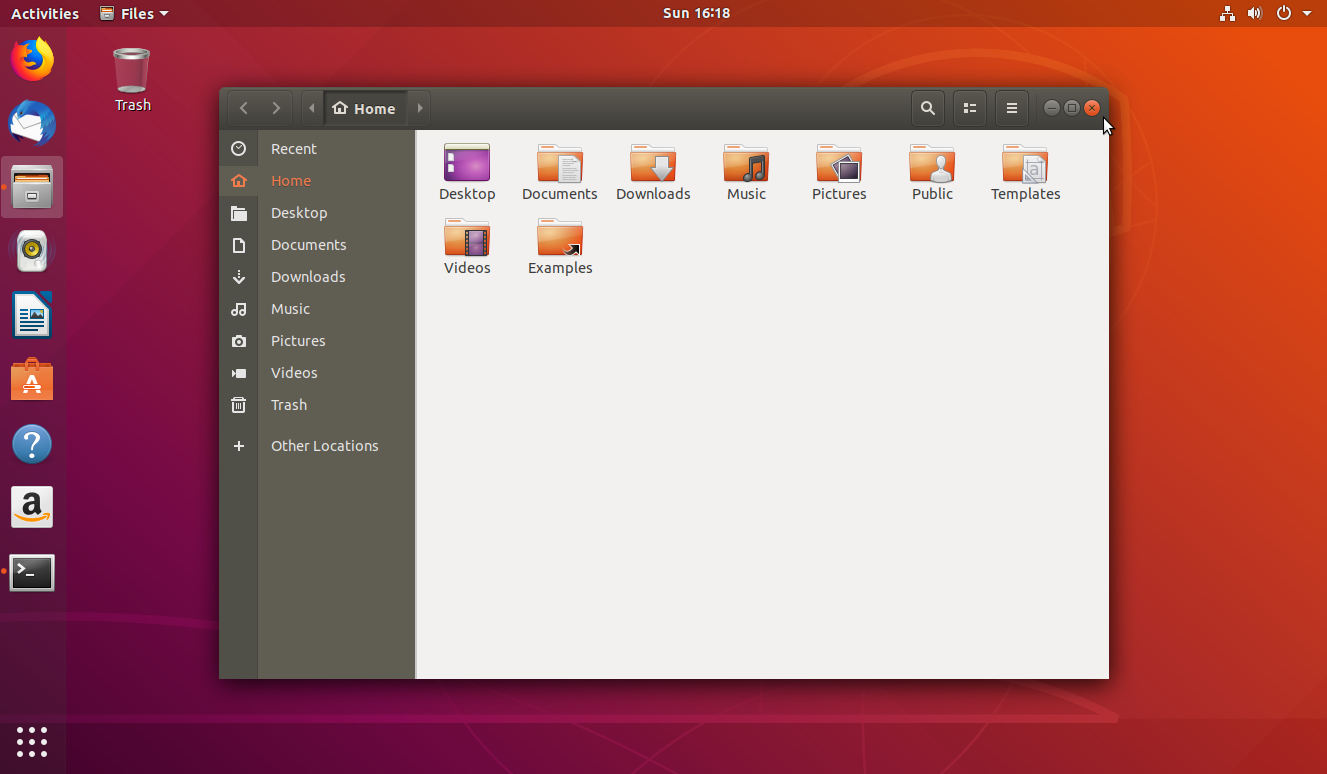Viewport: 1327px width, 774px height.
Task: Open Ubuntu Software from the dock
Action: (x=32, y=379)
